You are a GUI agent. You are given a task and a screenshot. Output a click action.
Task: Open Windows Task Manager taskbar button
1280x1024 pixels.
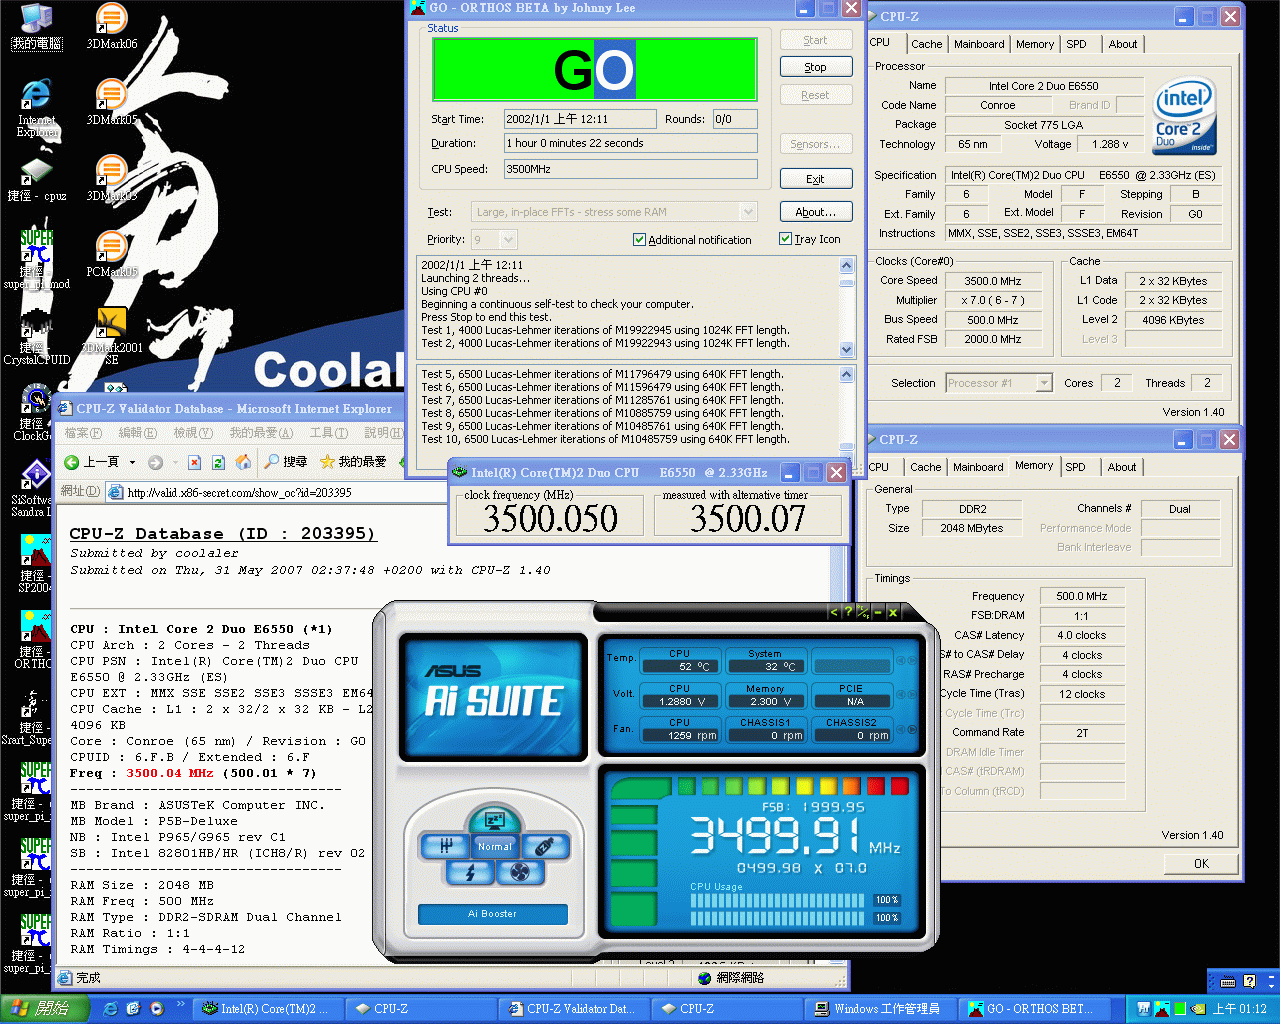coord(878,1009)
